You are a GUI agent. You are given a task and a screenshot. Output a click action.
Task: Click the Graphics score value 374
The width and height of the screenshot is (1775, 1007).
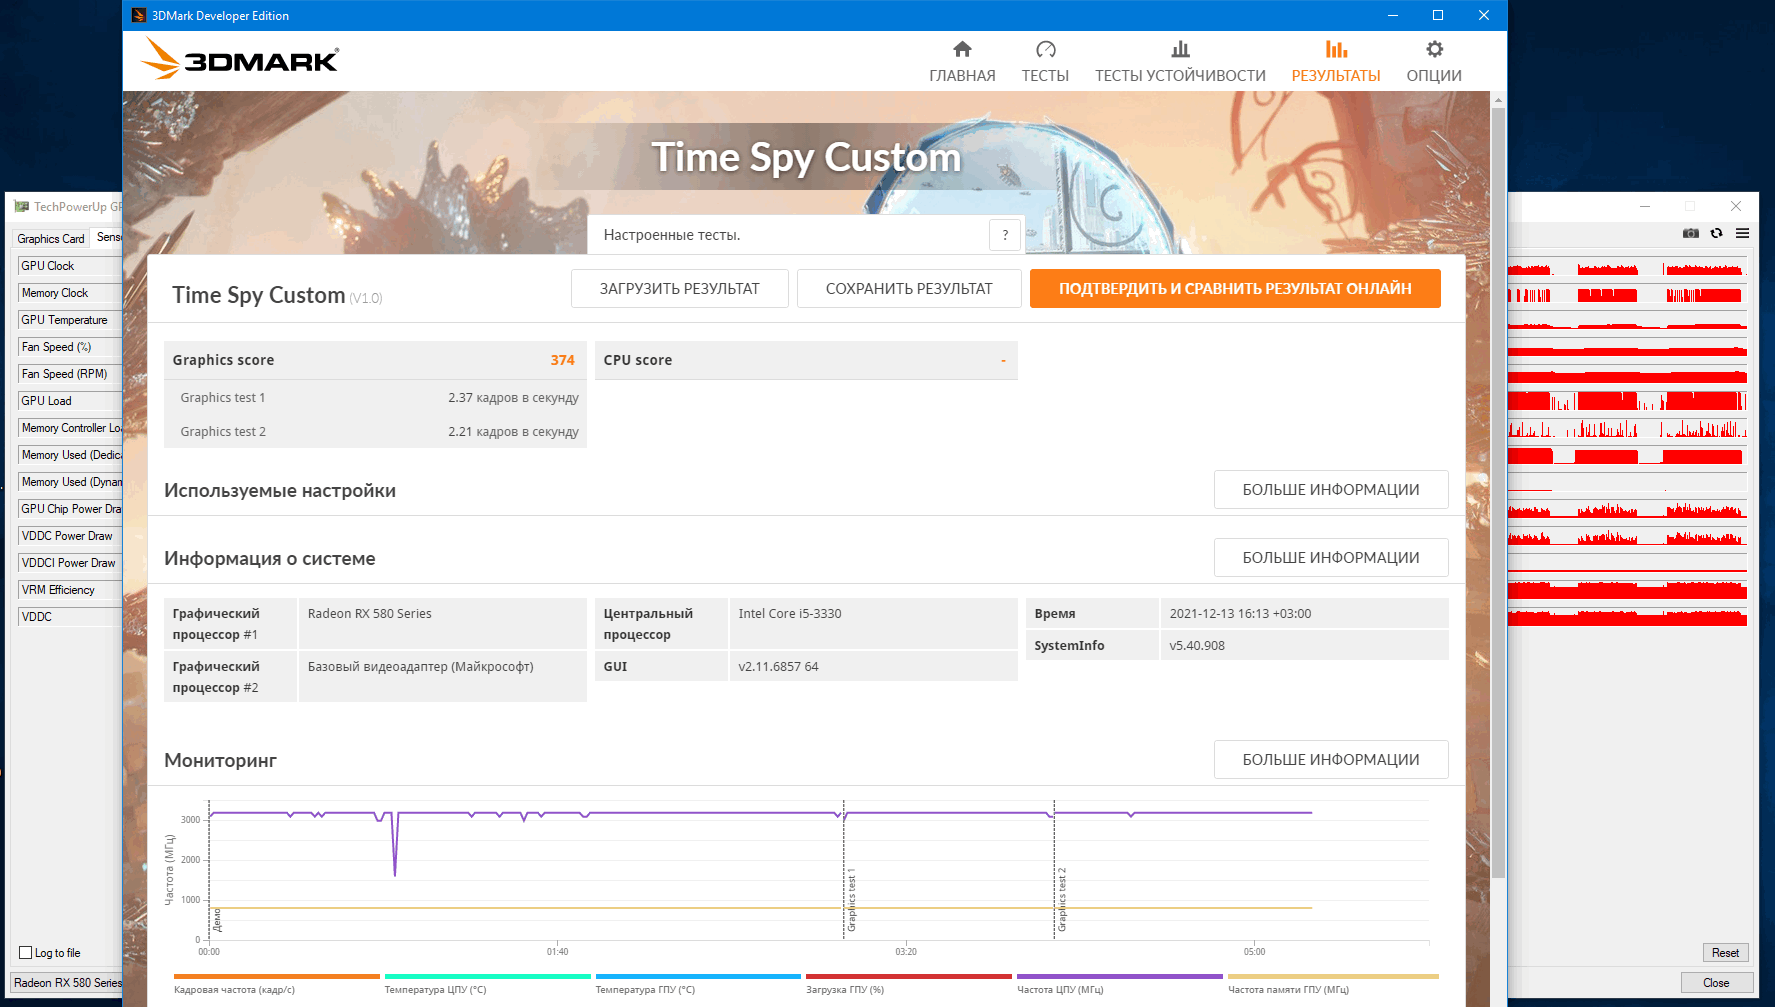(x=563, y=360)
